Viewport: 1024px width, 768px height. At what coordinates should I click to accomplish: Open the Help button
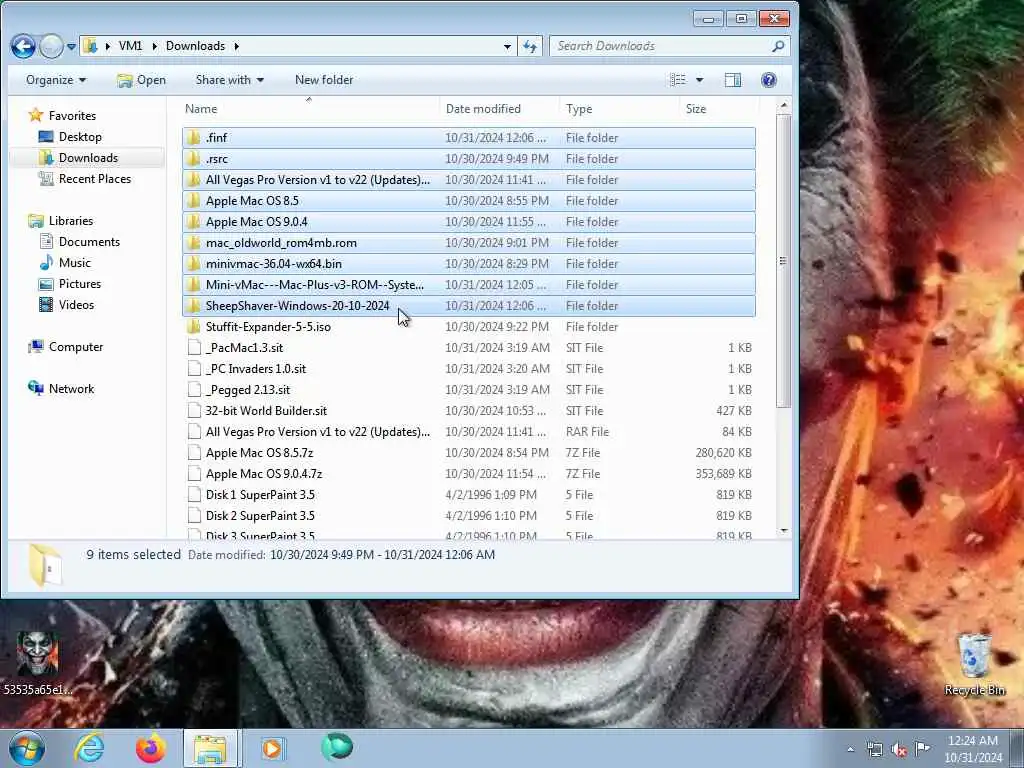point(769,80)
